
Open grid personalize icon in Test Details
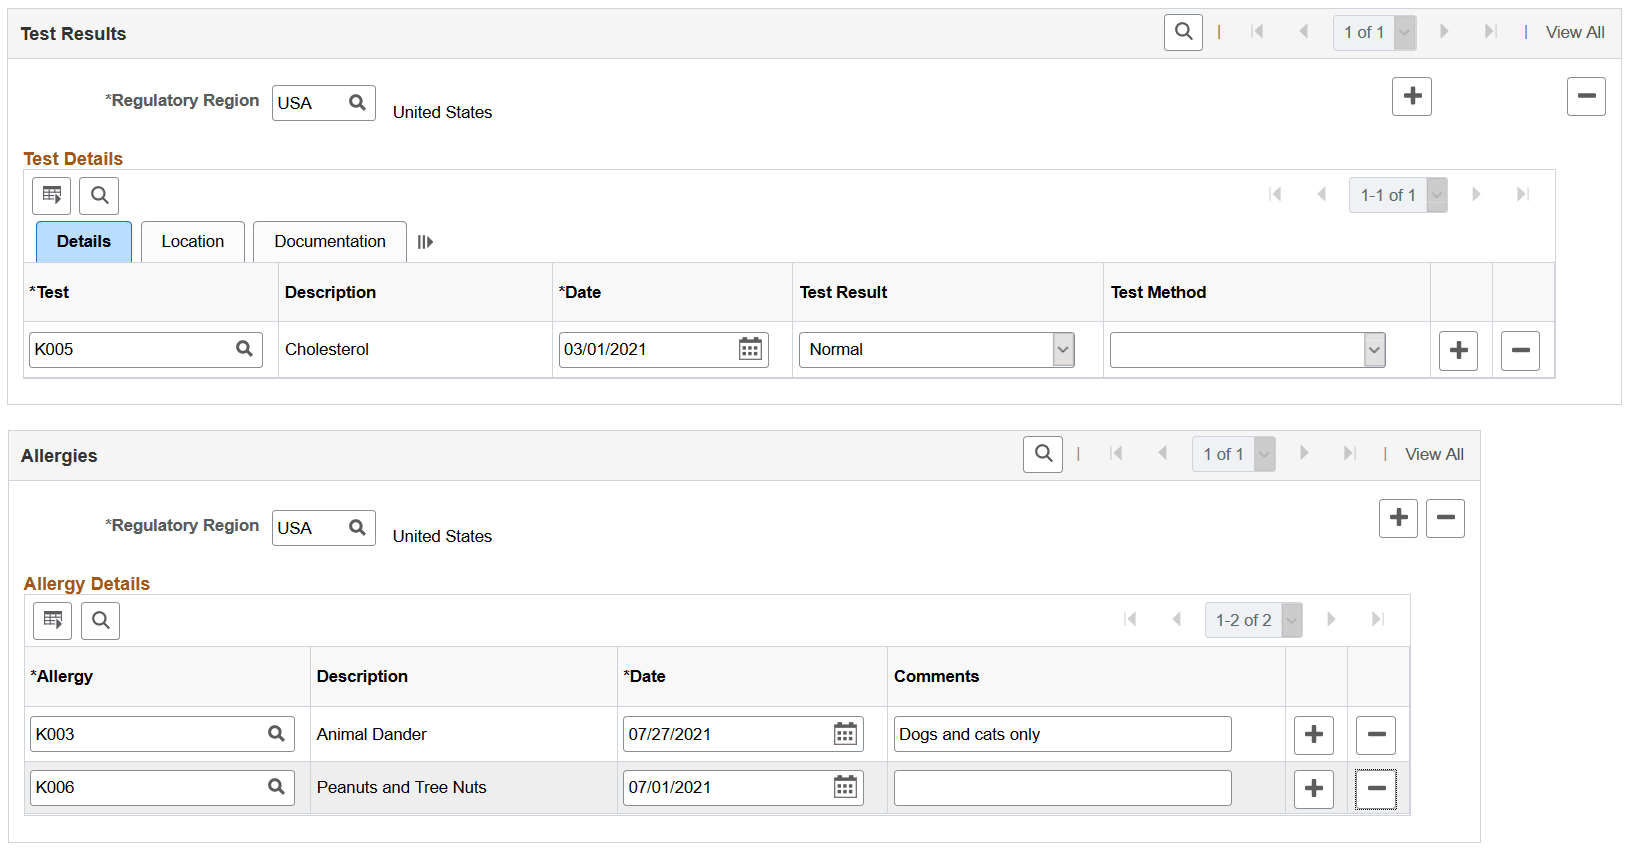52,195
